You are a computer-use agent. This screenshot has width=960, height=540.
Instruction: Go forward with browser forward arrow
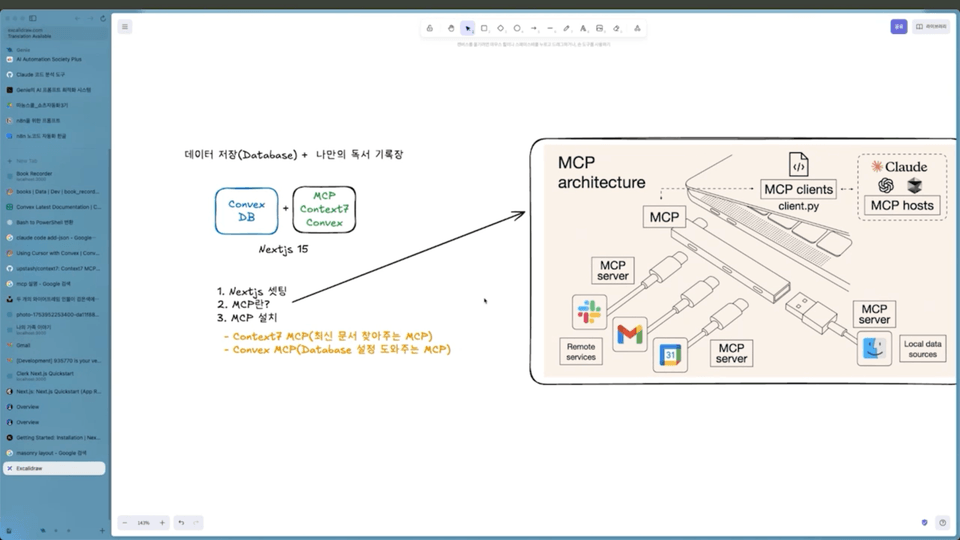click(90, 18)
